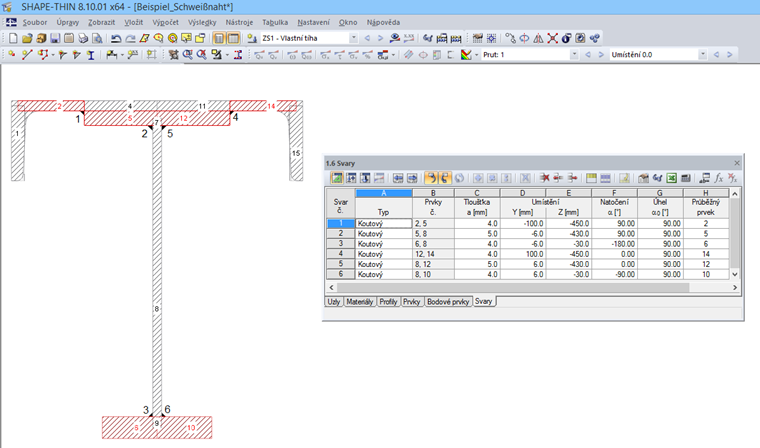Image resolution: width=760 pixels, height=448 pixels.
Task: Click cell '12, 14' in Prvky column
Action: (433, 254)
